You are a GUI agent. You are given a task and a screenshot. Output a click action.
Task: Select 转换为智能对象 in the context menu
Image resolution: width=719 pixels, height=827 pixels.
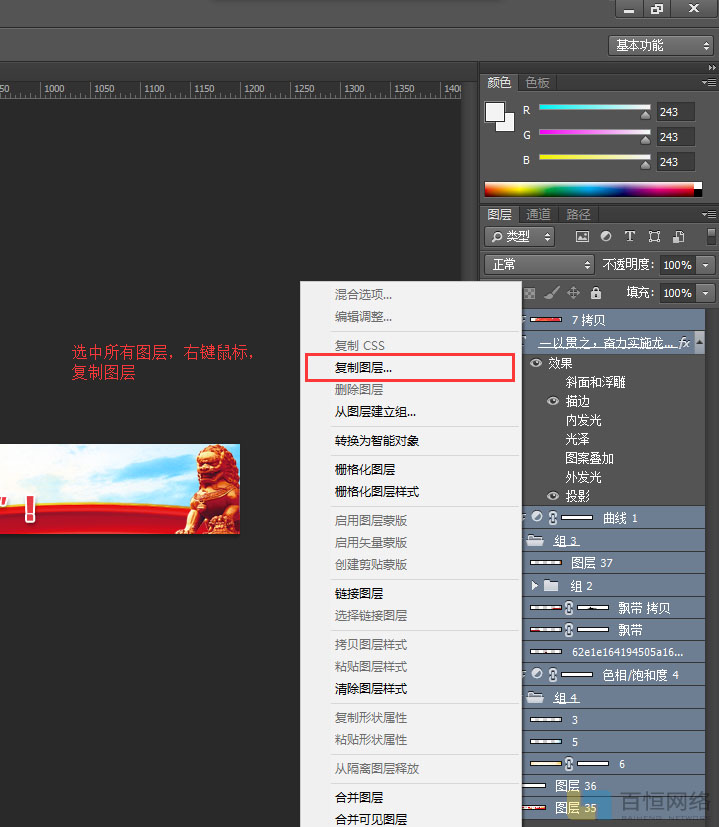pyautogui.click(x=377, y=441)
